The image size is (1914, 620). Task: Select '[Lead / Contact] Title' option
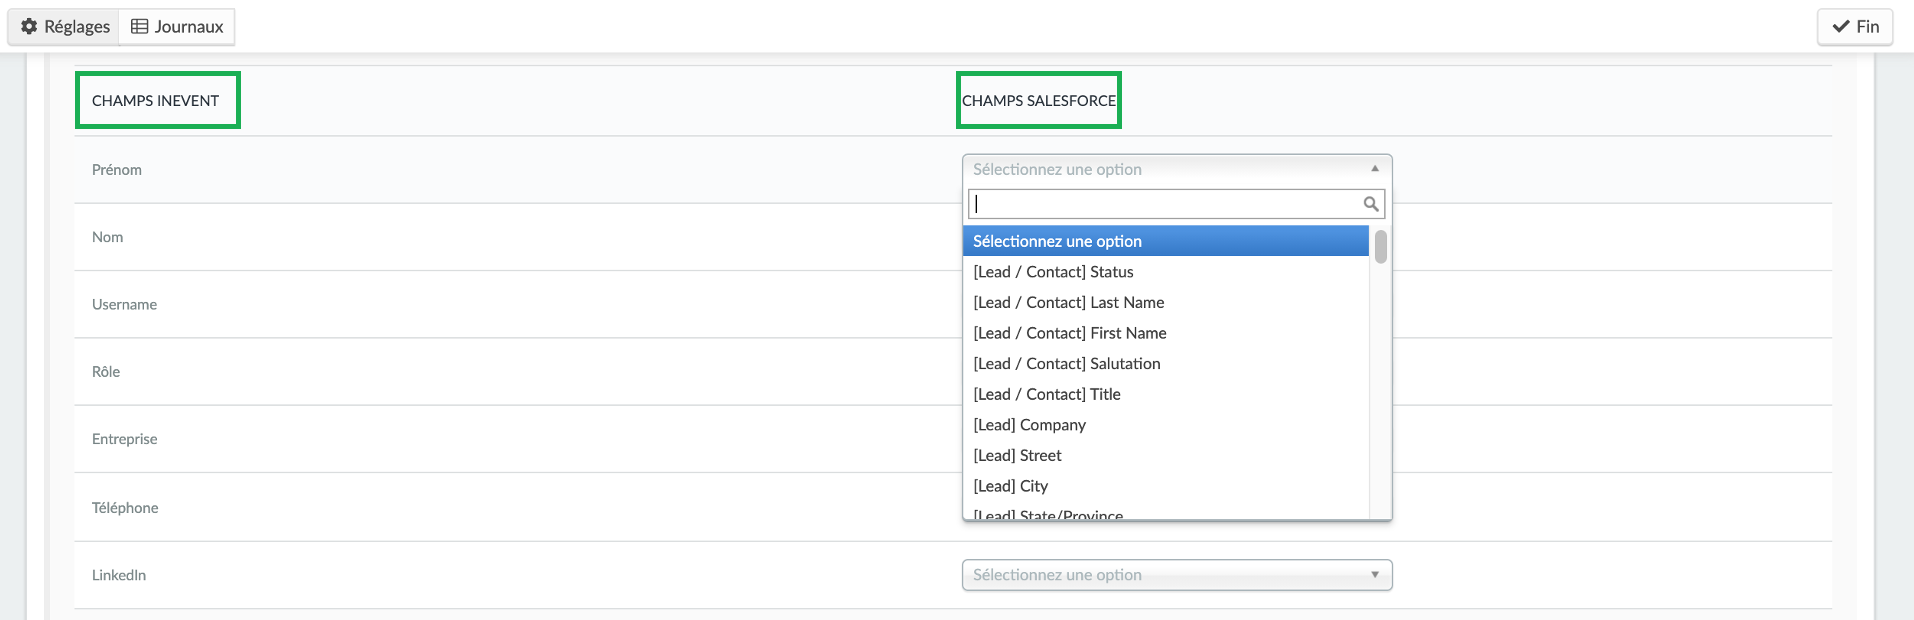pyautogui.click(x=1166, y=394)
